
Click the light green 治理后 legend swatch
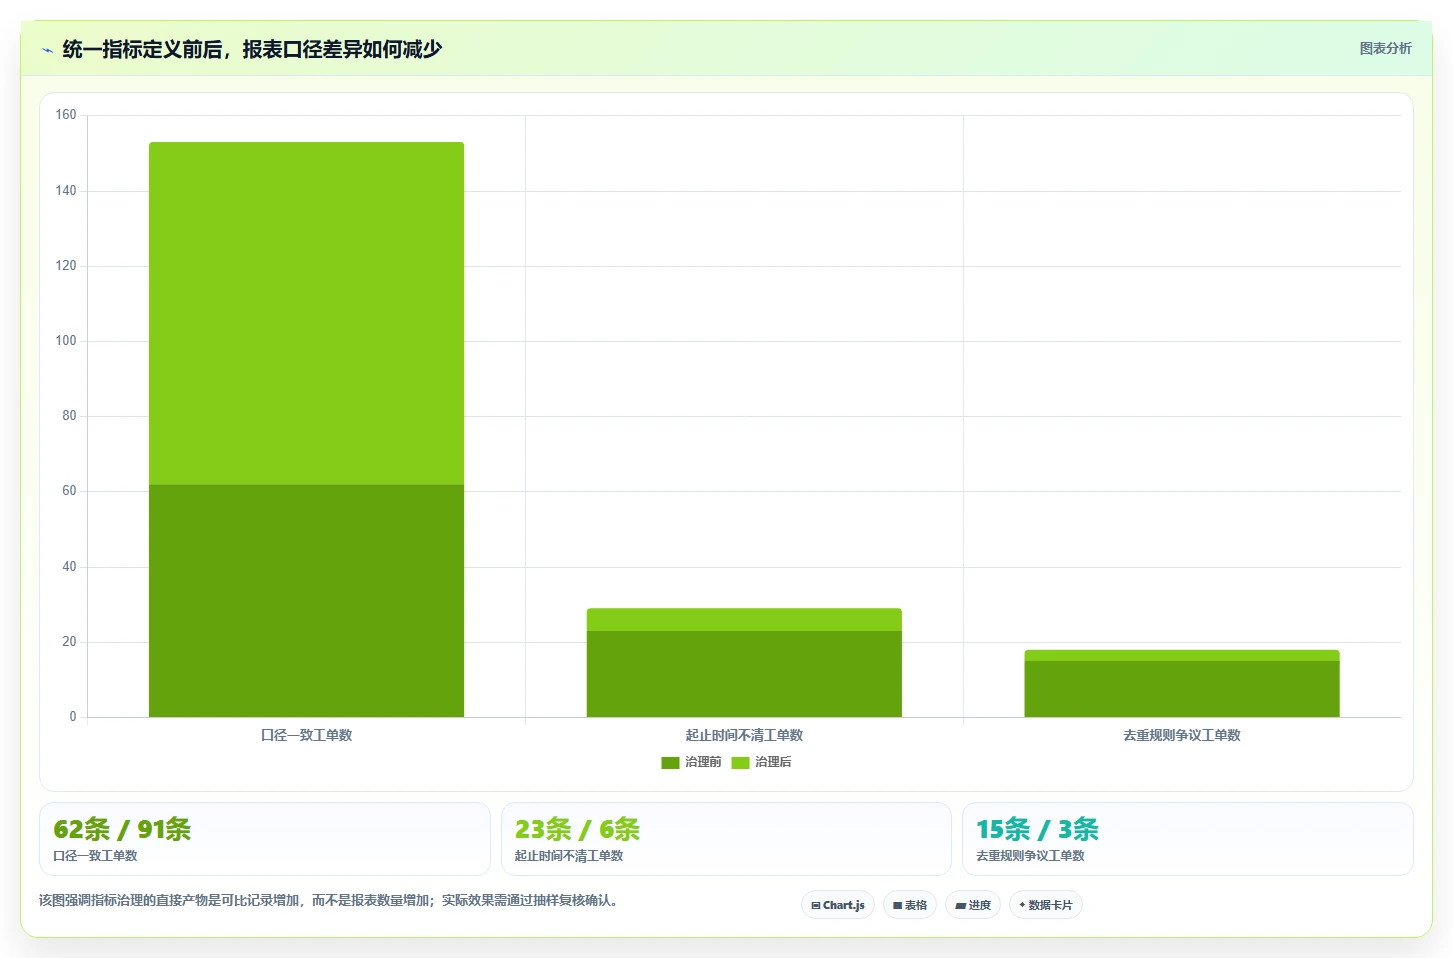(740, 763)
